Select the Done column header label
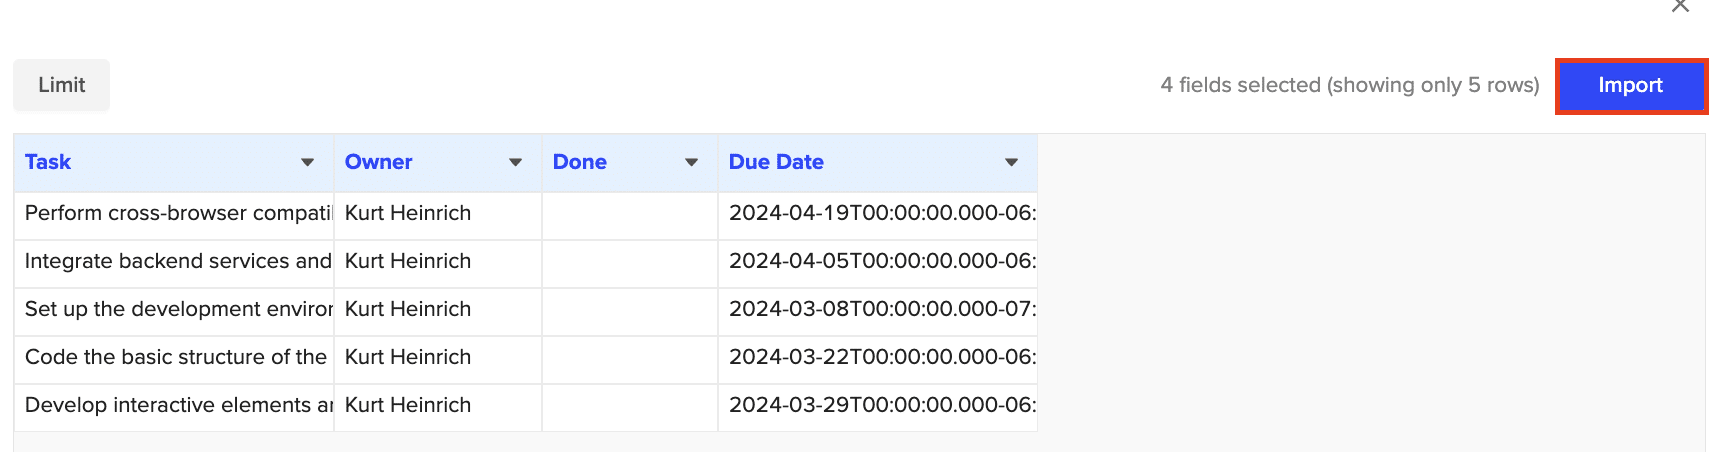 click(580, 162)
